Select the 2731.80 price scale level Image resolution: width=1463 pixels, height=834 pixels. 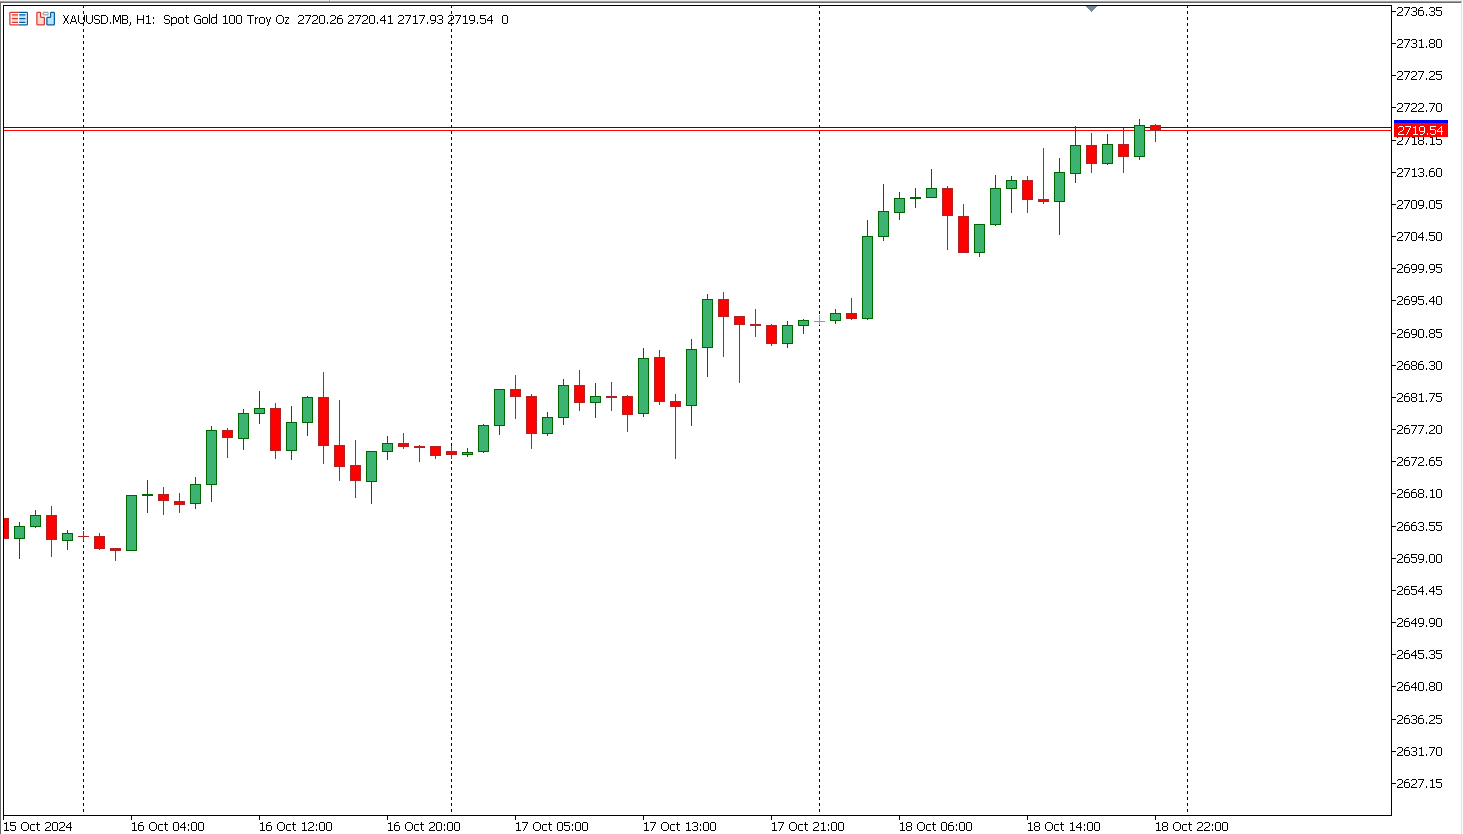click(1419, 44)
